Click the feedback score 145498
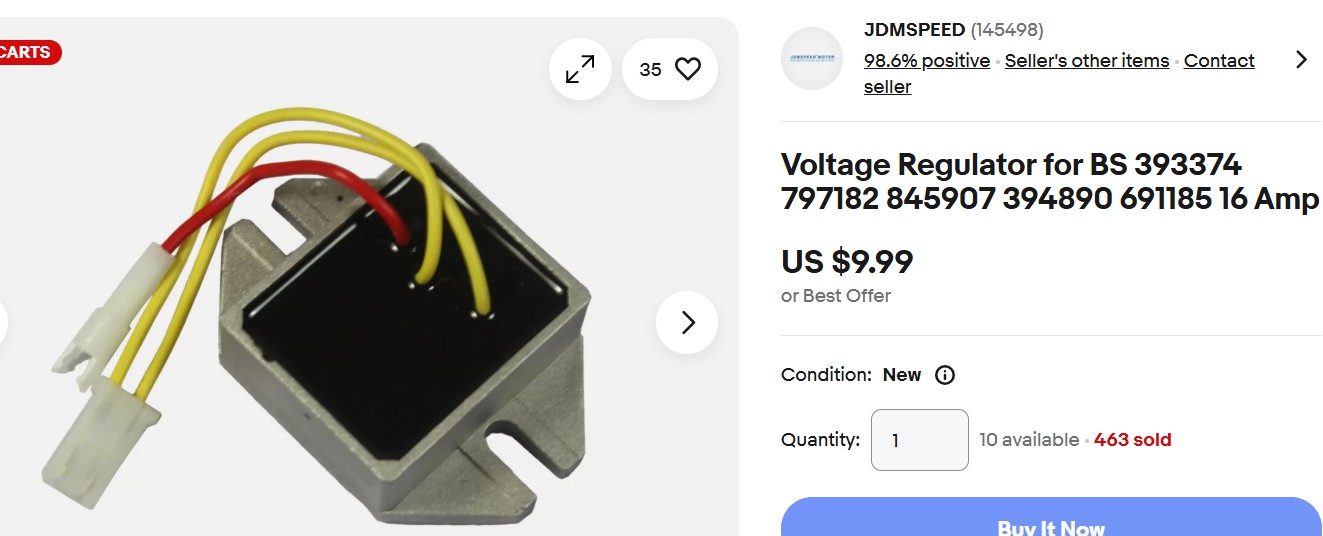Screen dimensions: 1323x536 (1007, 30)
